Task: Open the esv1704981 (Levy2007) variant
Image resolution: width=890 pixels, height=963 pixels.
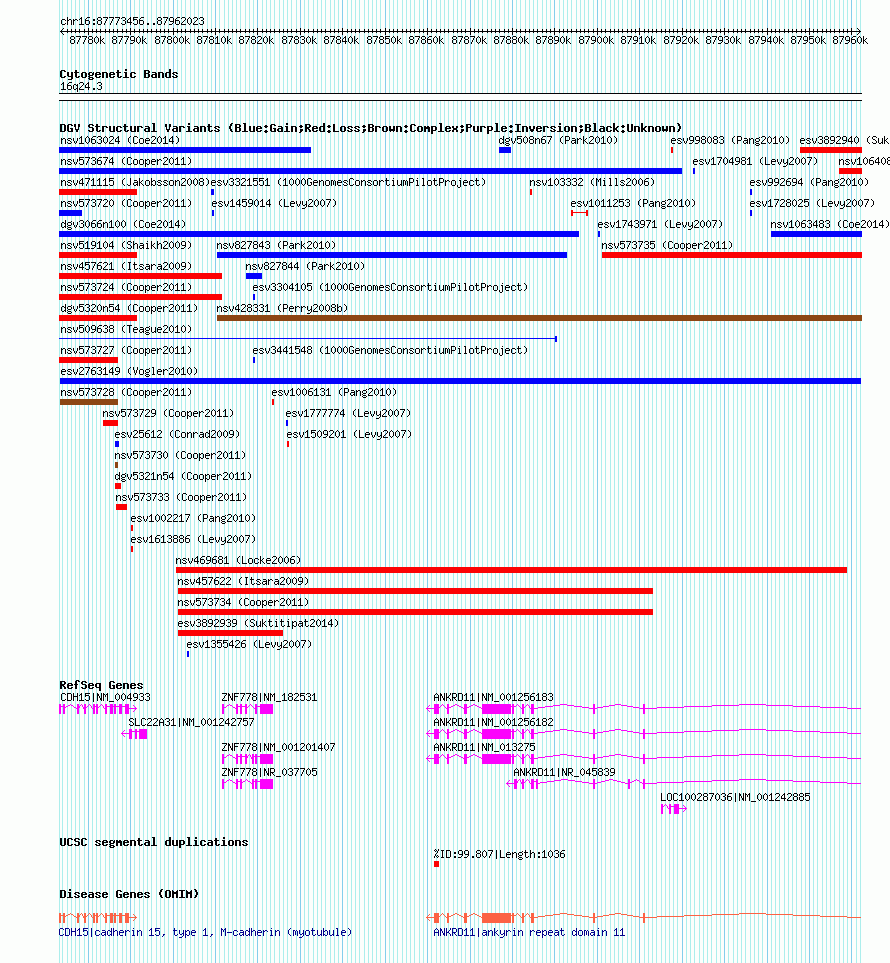Action: pos(755,161)
